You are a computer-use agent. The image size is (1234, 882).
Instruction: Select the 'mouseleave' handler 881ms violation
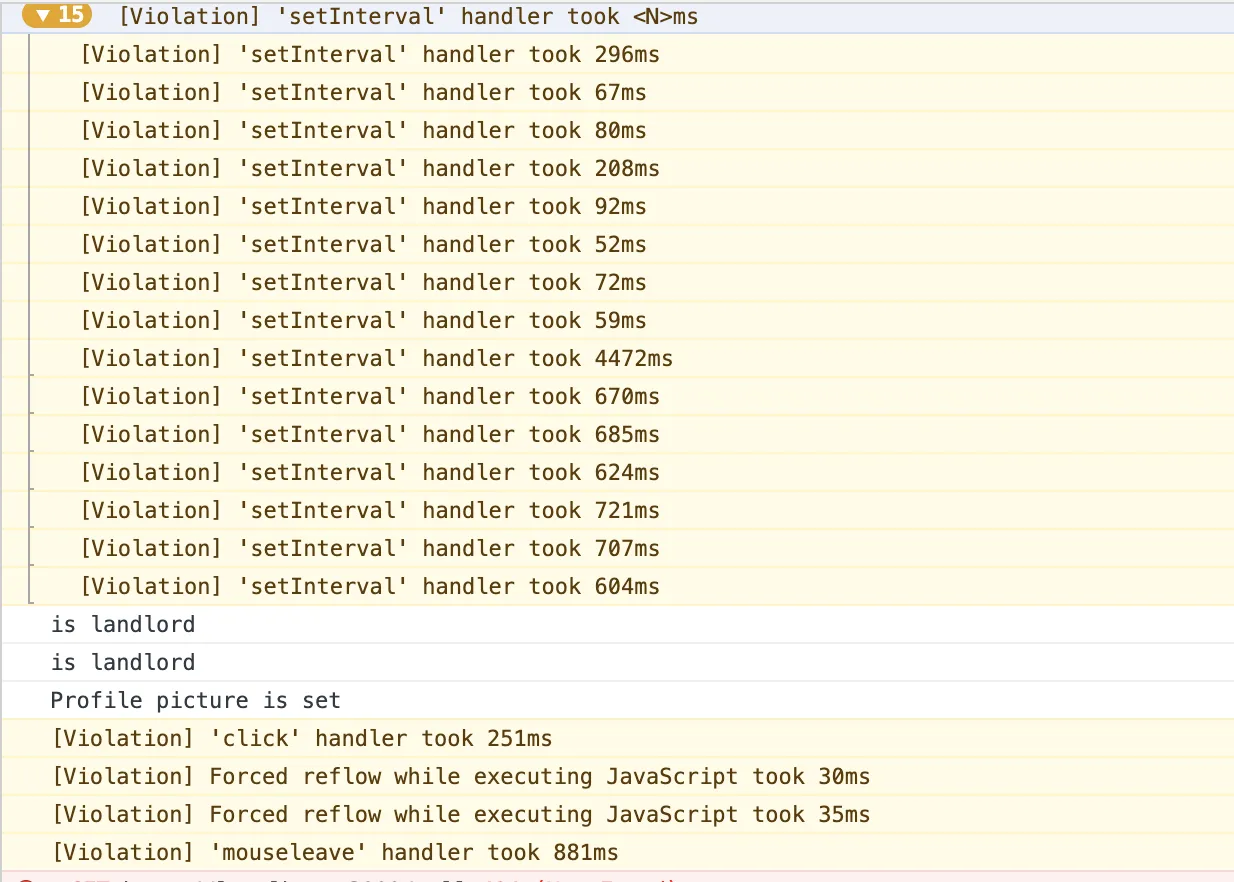(335, 853)
